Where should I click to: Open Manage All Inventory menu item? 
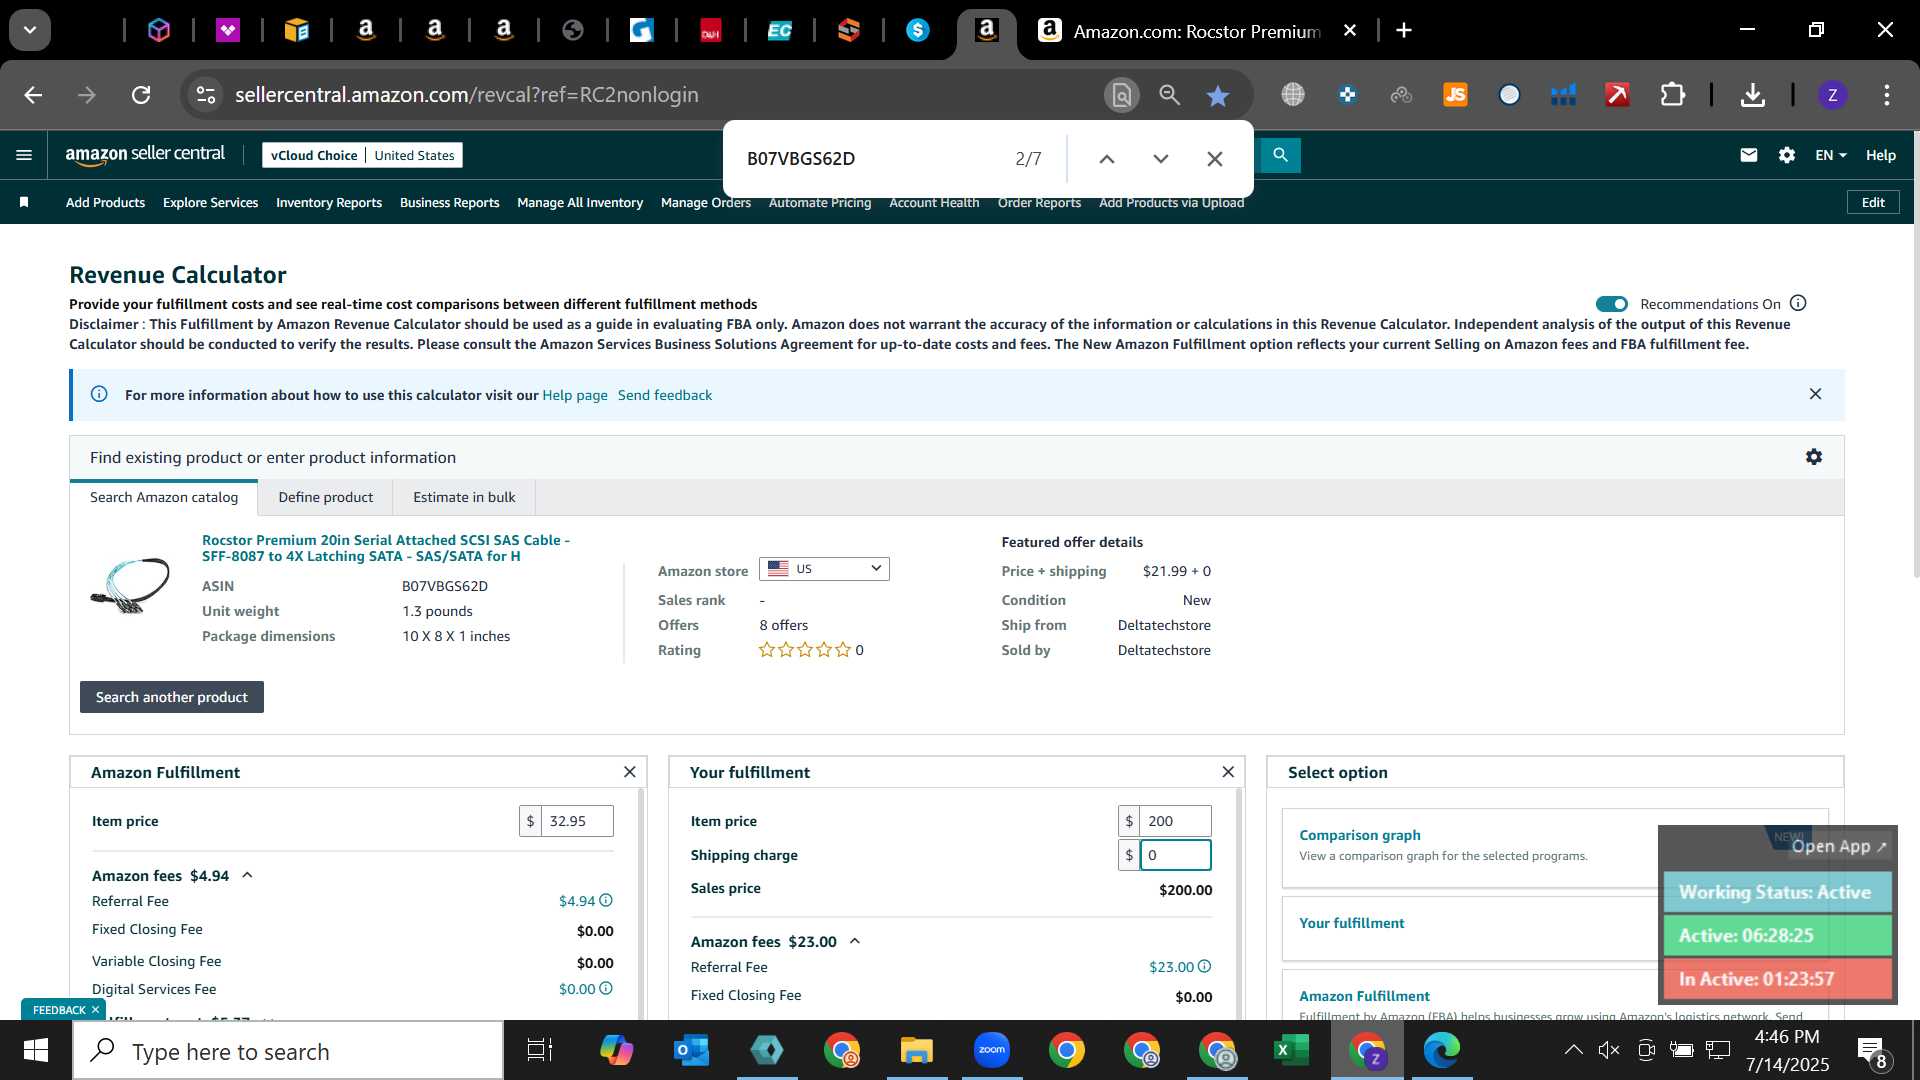pyautogui.click(x=580, y=202)
